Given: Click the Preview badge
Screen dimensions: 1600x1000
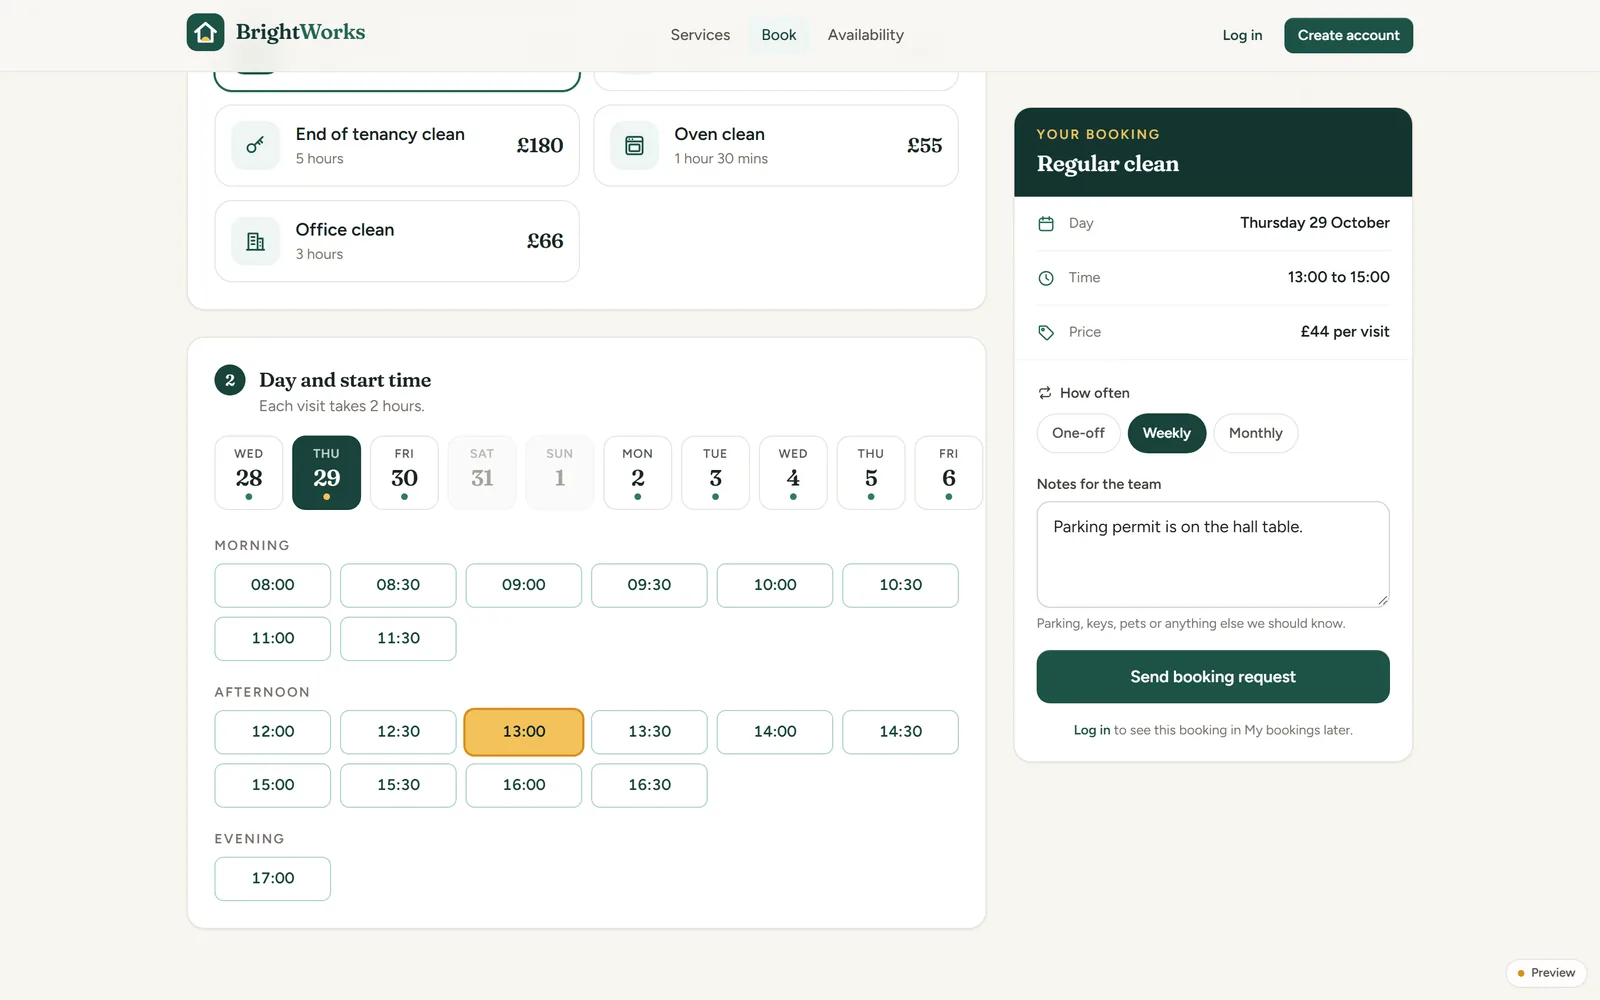Looking at the screenshot, I should (1546, 973).
